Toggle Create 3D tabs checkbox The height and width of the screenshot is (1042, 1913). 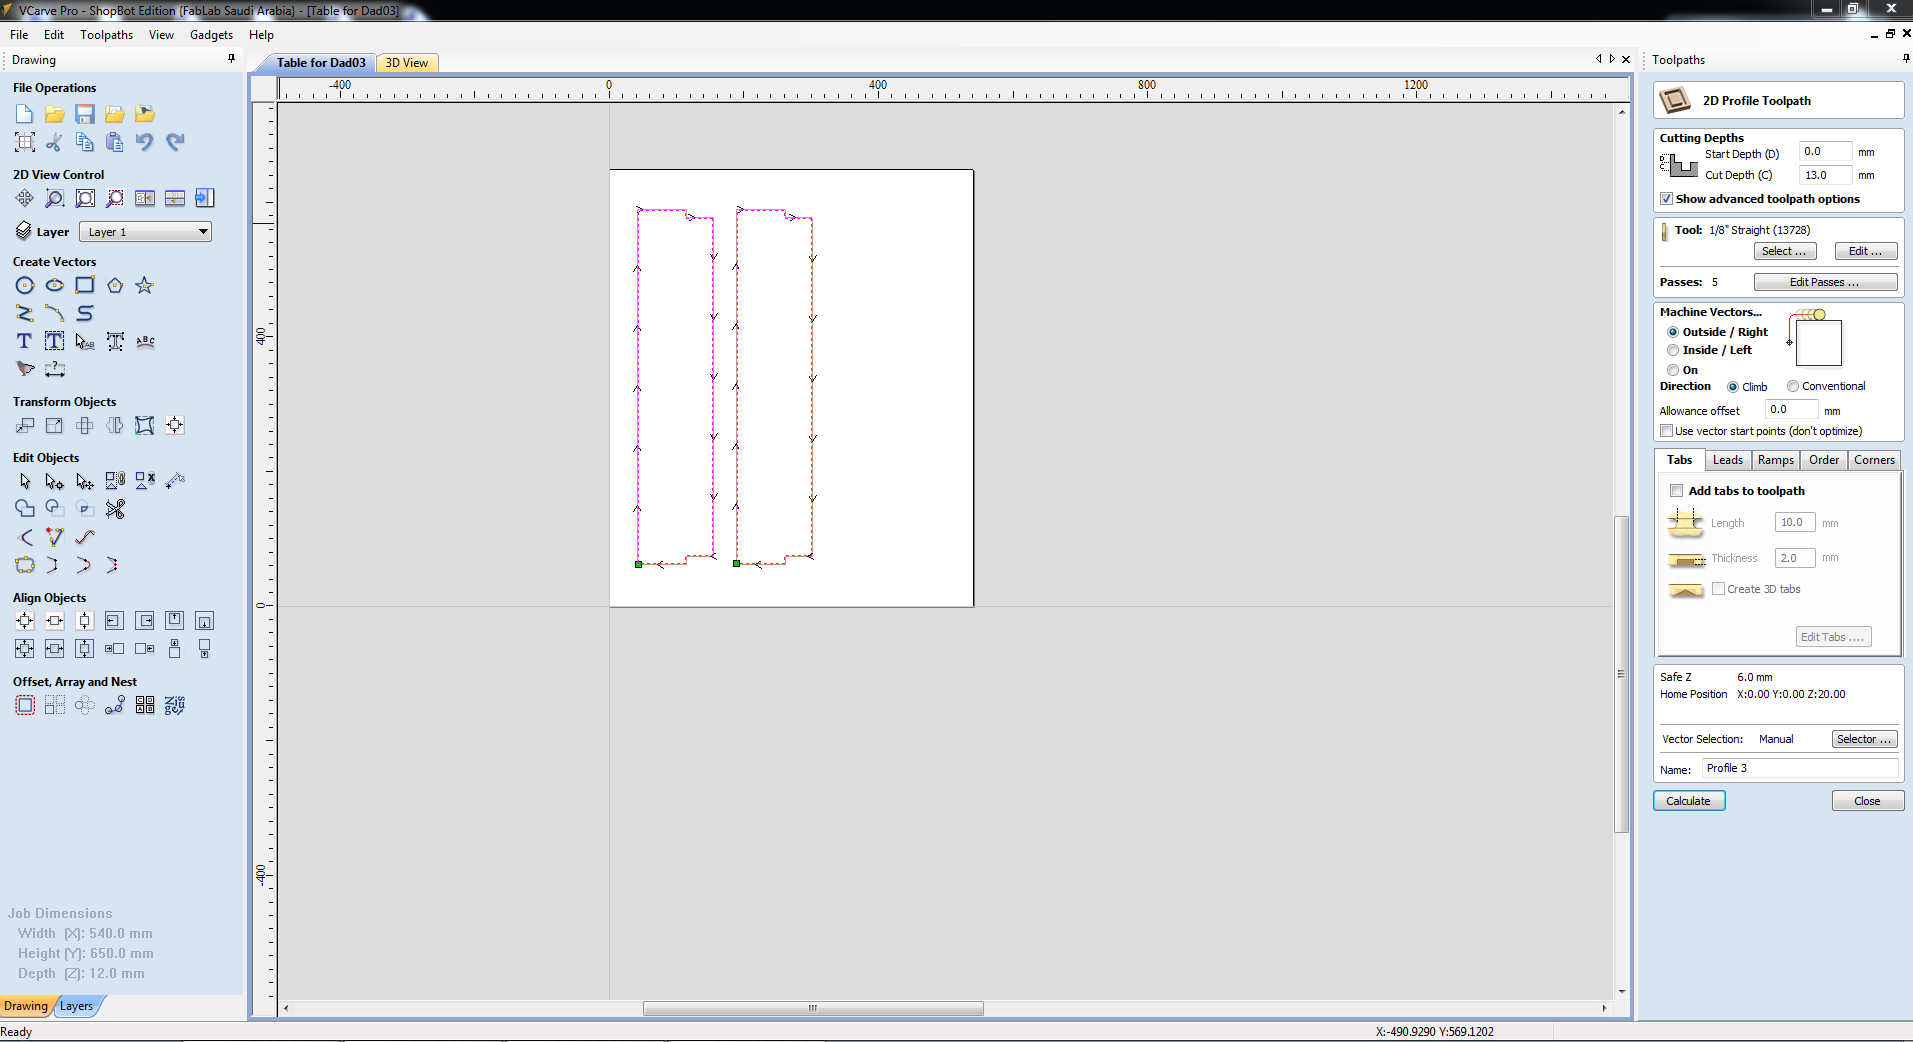(x=1718, y=589)
